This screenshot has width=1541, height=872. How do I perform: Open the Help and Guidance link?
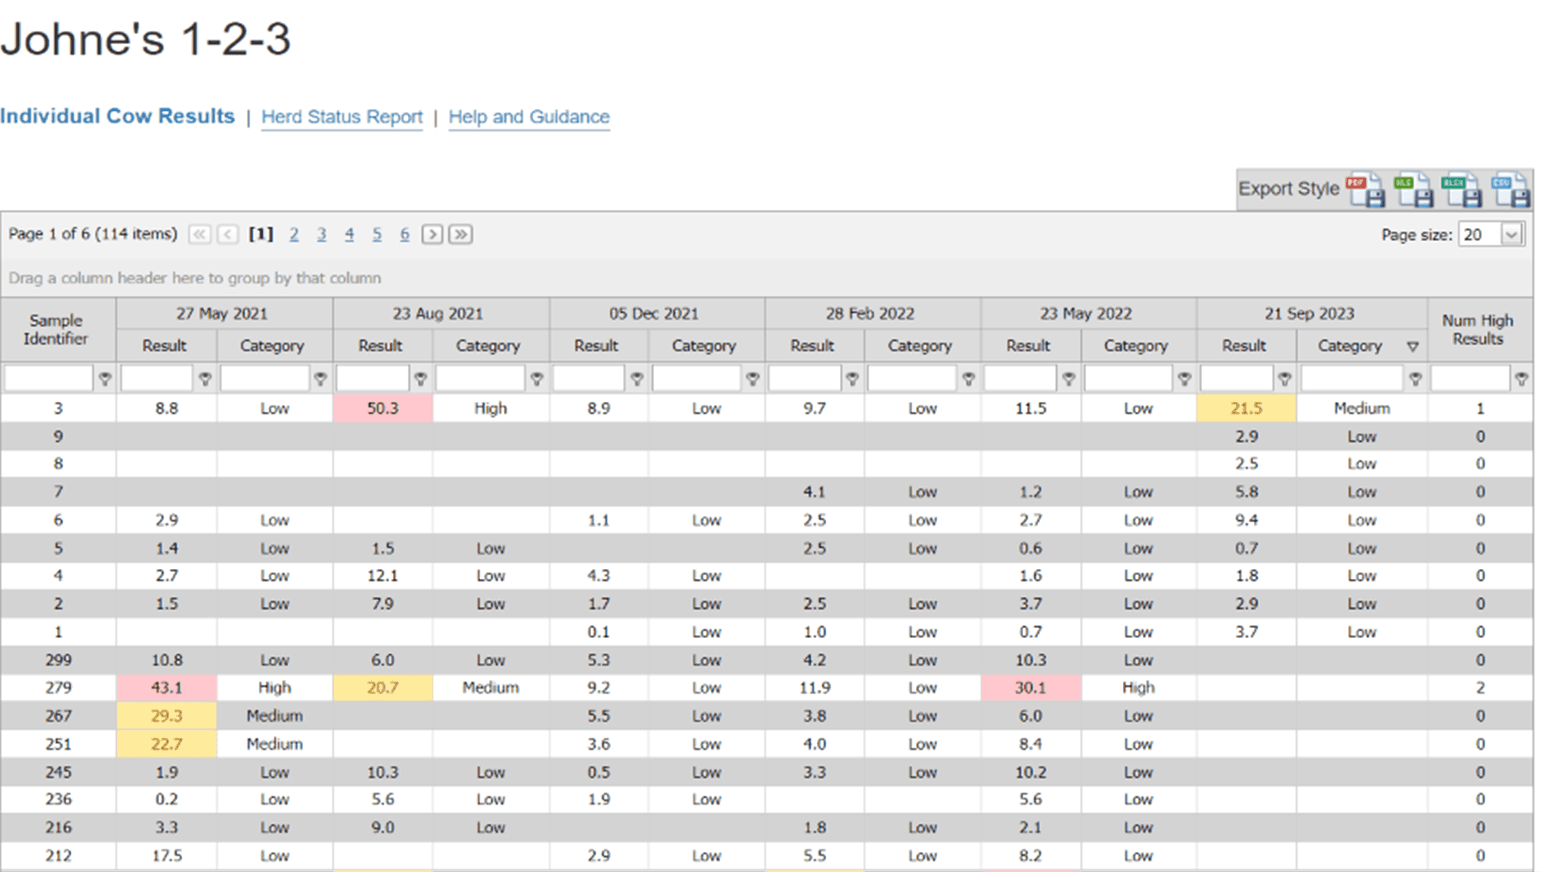pos(529,117)
